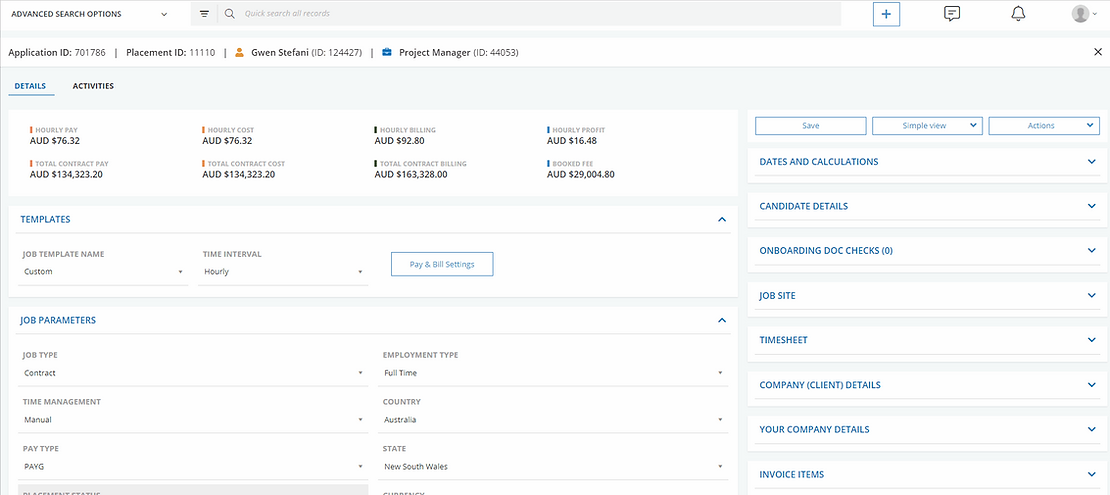Close the placement record with X

pos(1097,52)
